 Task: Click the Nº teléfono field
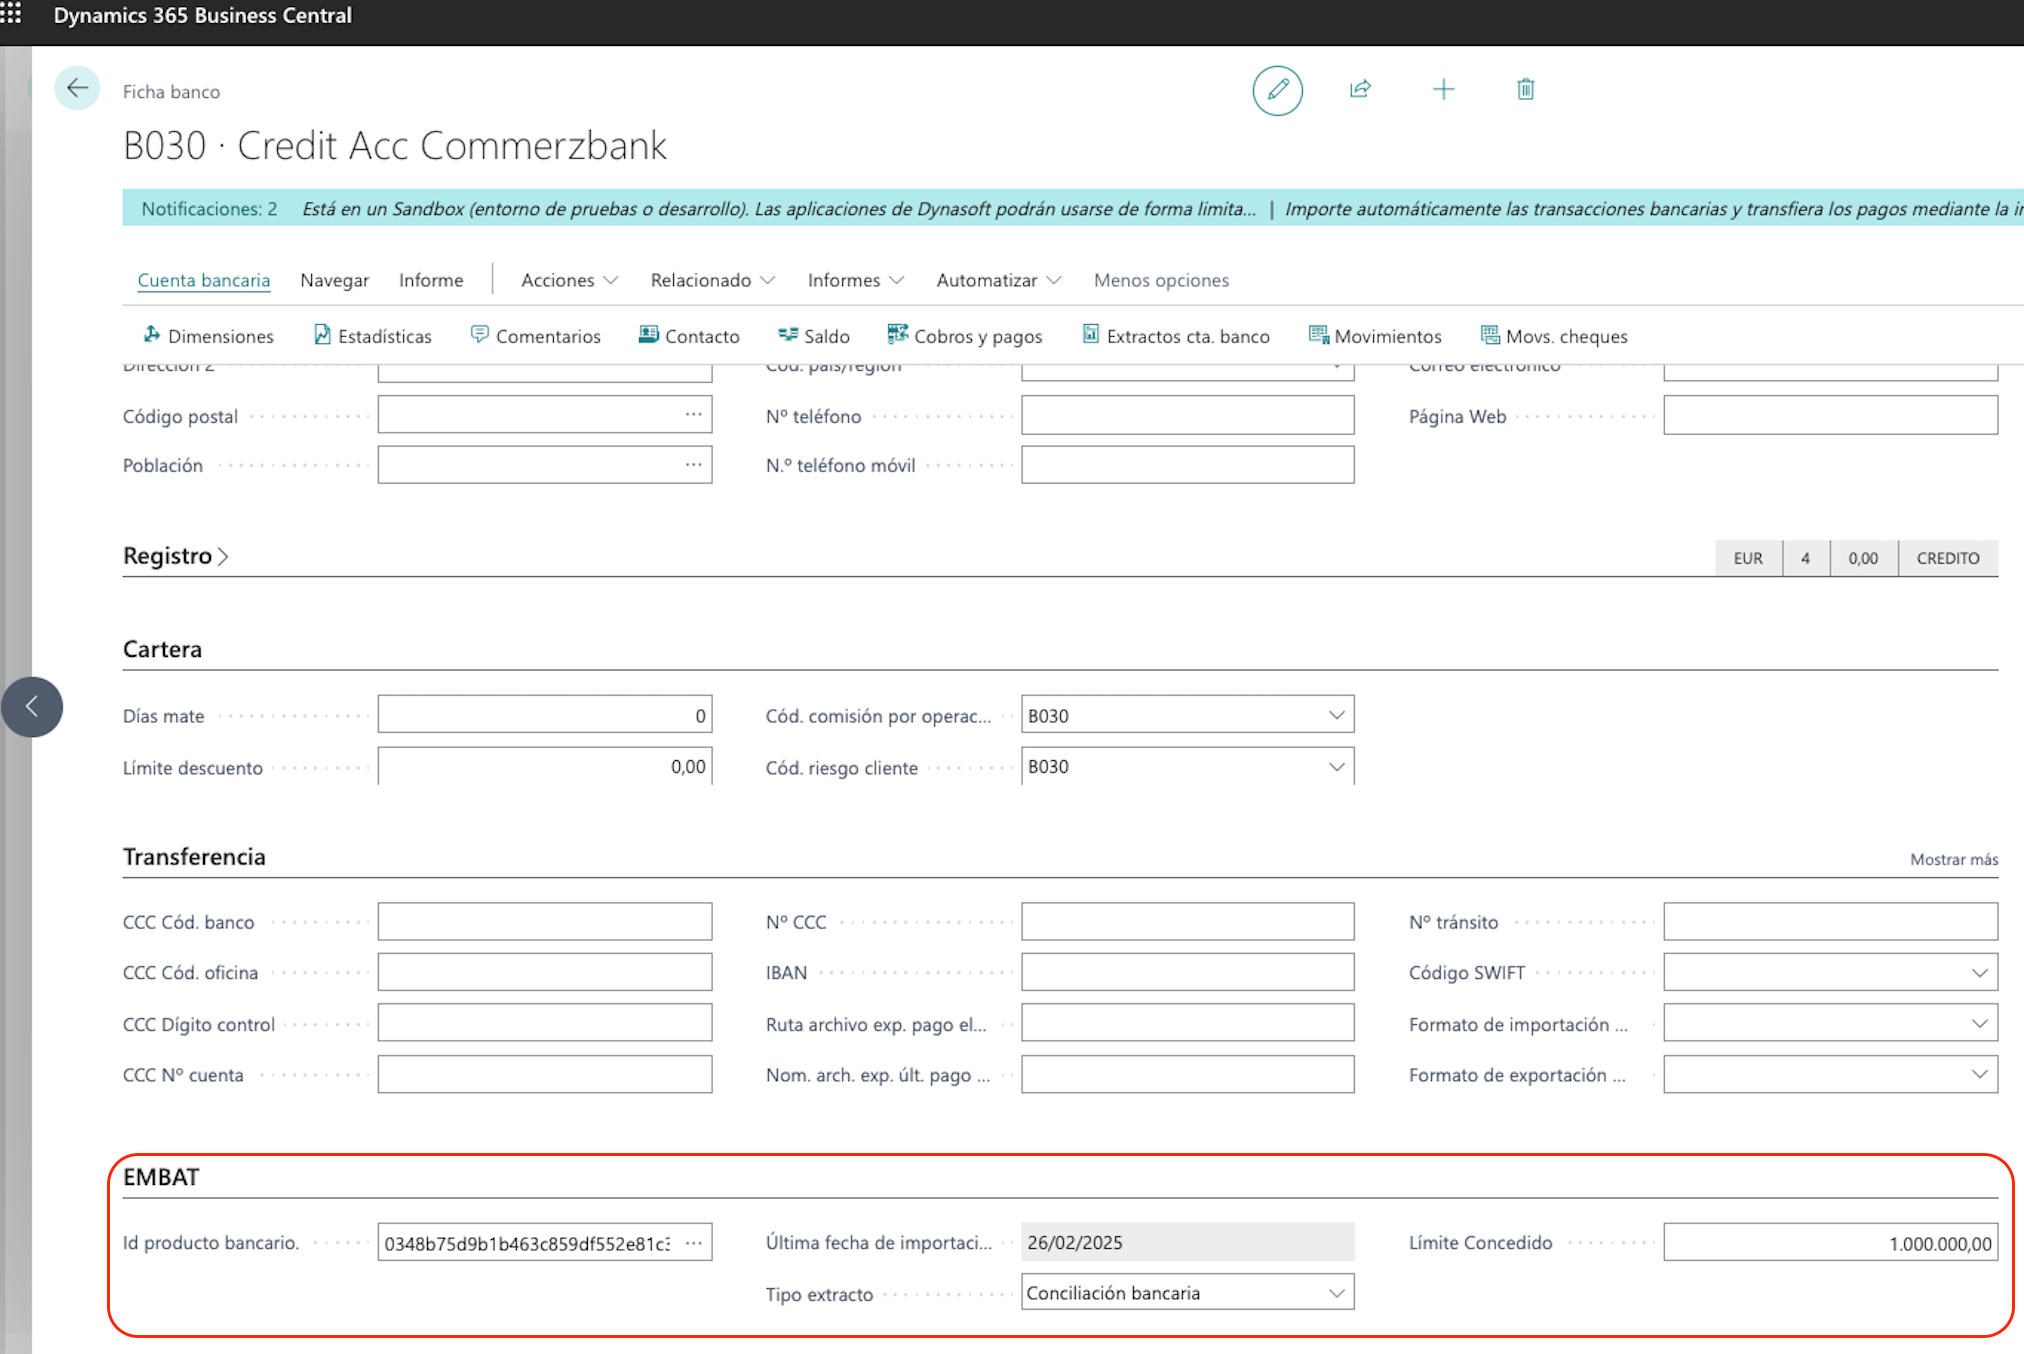(x=1188, y=415)
